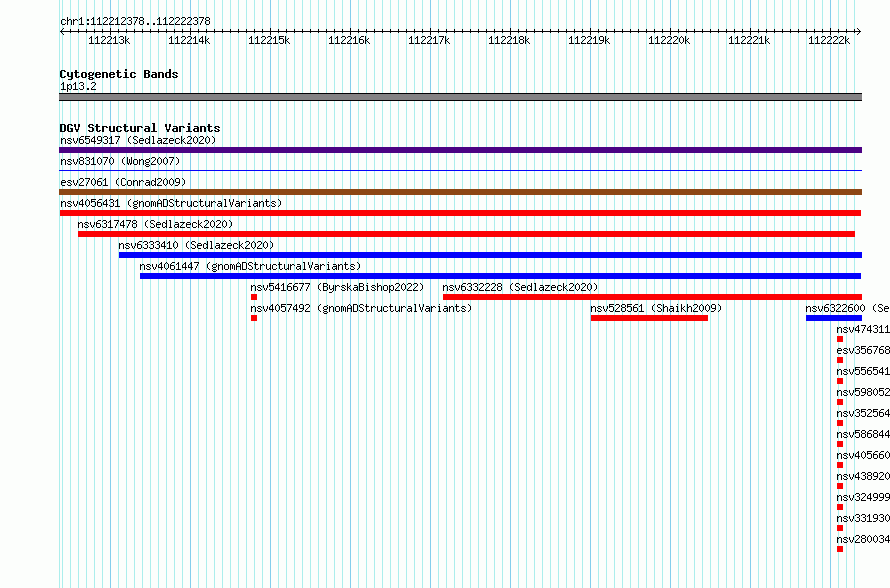Screen dimensions: 890x588
Task: Open the label beginning nsv598052
Action: point(863,392)
